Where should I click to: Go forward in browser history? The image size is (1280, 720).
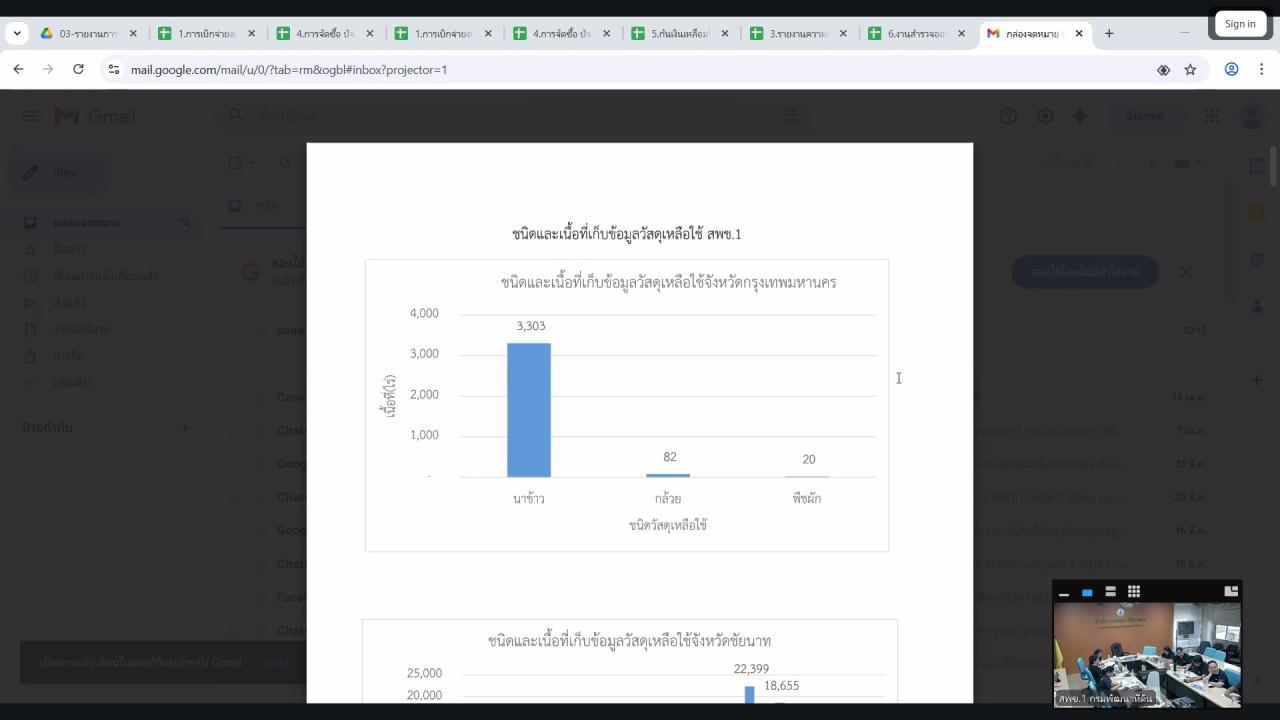coord(48,69)
